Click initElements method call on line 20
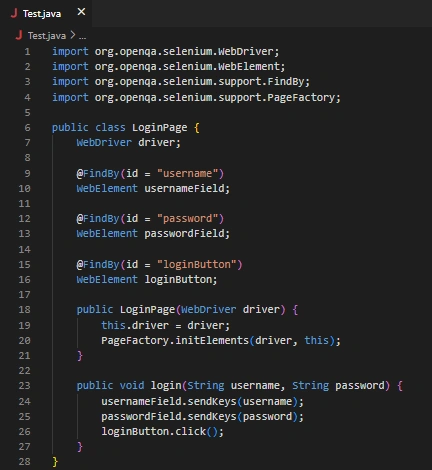The image size is (432, 470). [212, 341]
